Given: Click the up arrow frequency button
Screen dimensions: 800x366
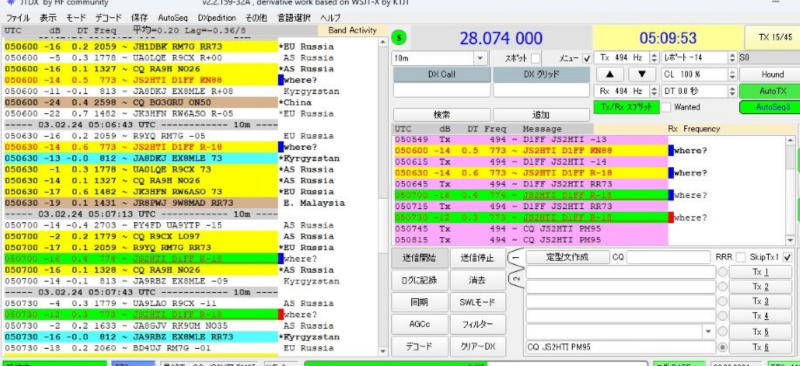Looking at the screenshot, I should tap(610, 75).
